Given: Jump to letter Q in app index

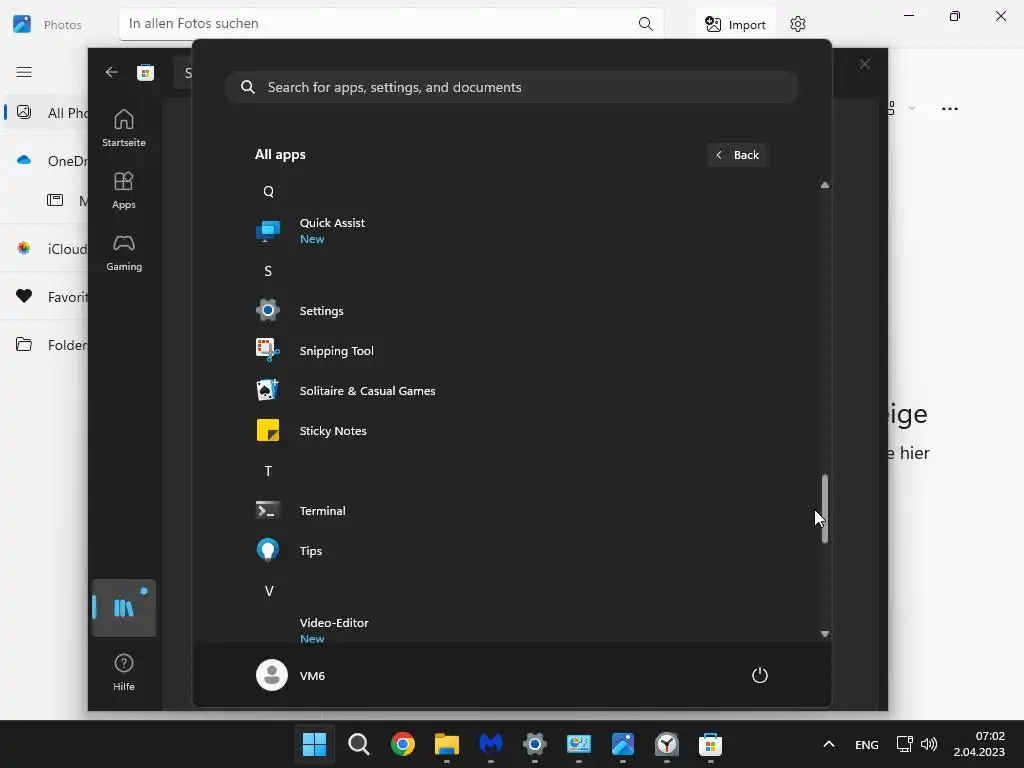Looking at the screenshot, I should [268, 191].
